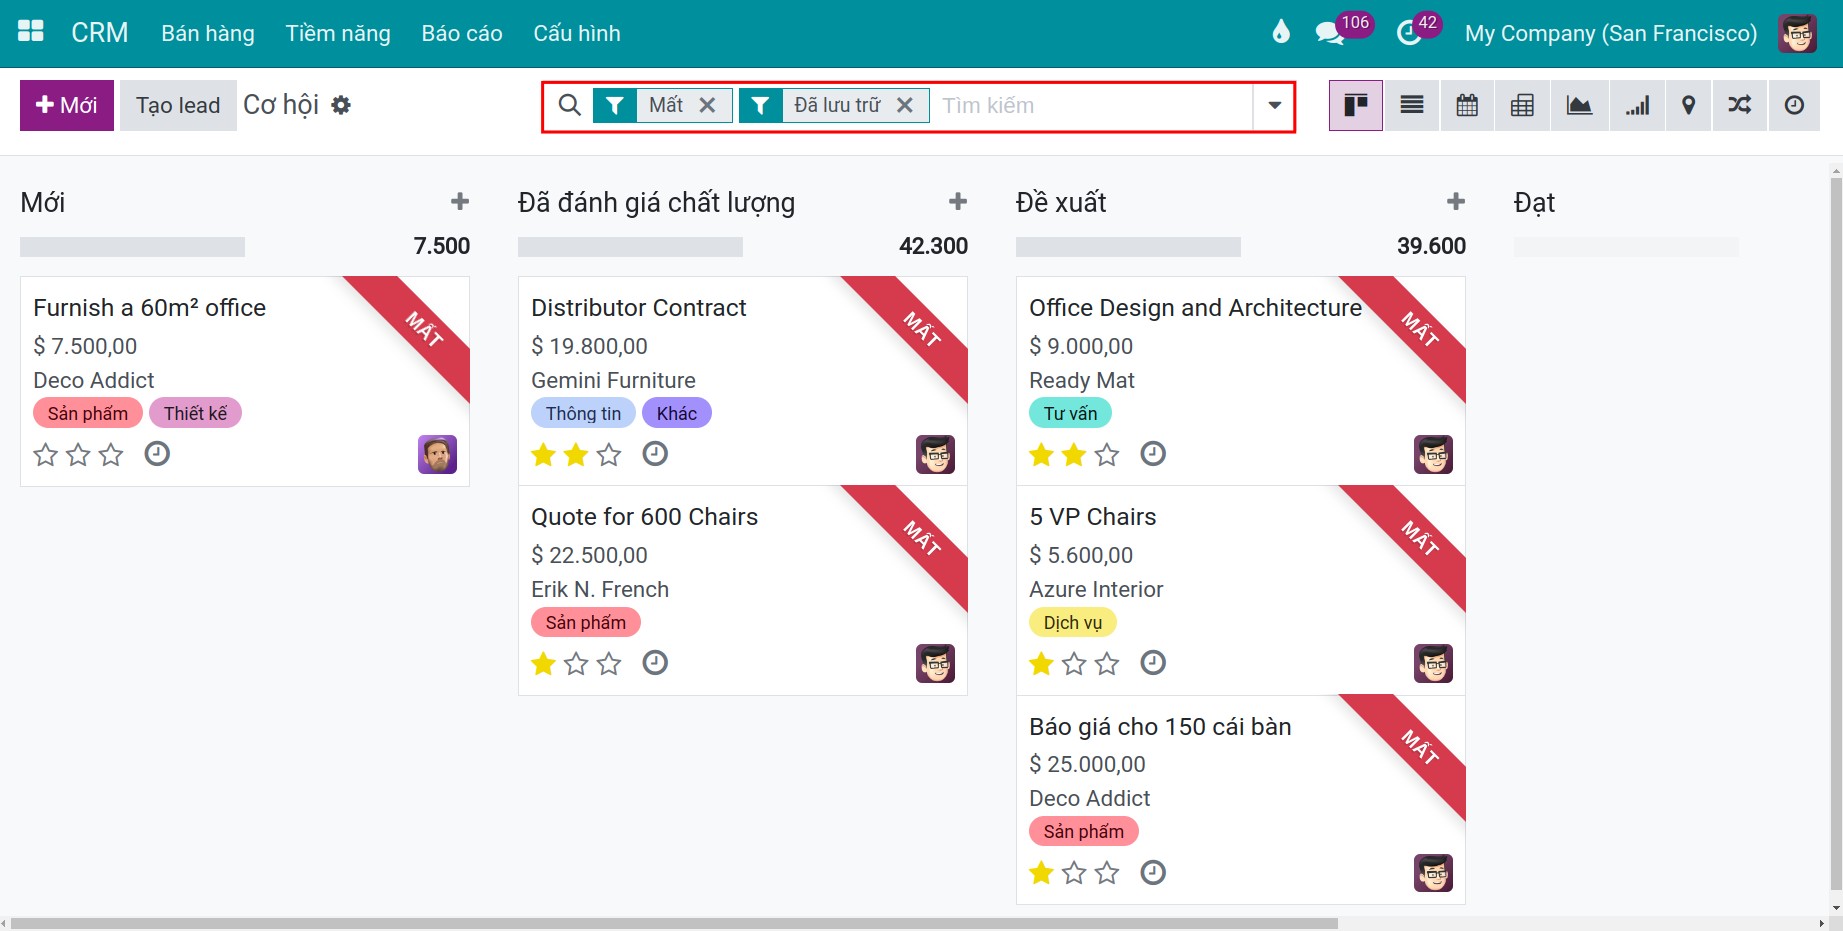Click the Mới create button
Screen dimensions: 1843x931
(67, 105)
